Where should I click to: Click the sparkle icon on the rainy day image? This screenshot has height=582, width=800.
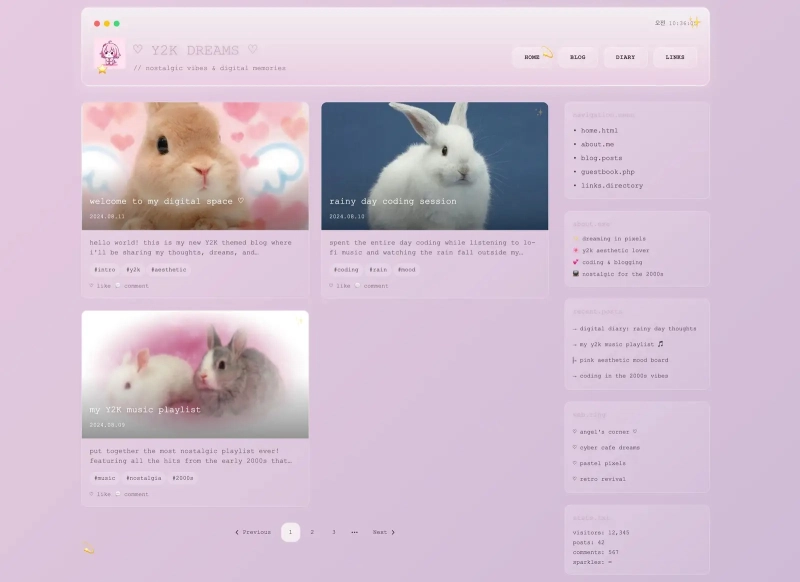pos(538,113)
